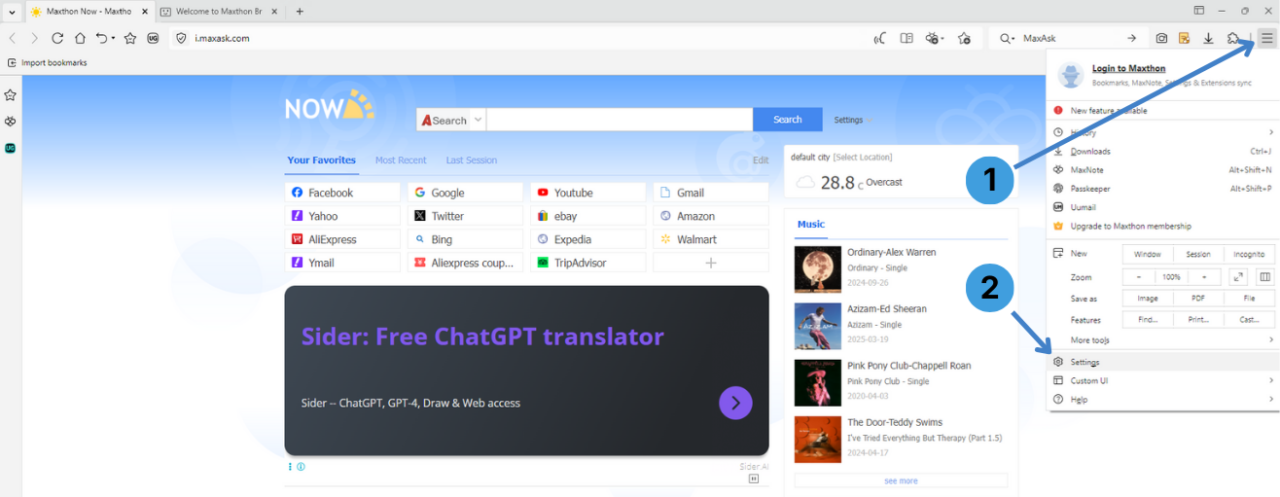Screen dimensions: 1280x497
Task: Open the downloads arrow toolbar icon
Action: (x=1208, y=38)
